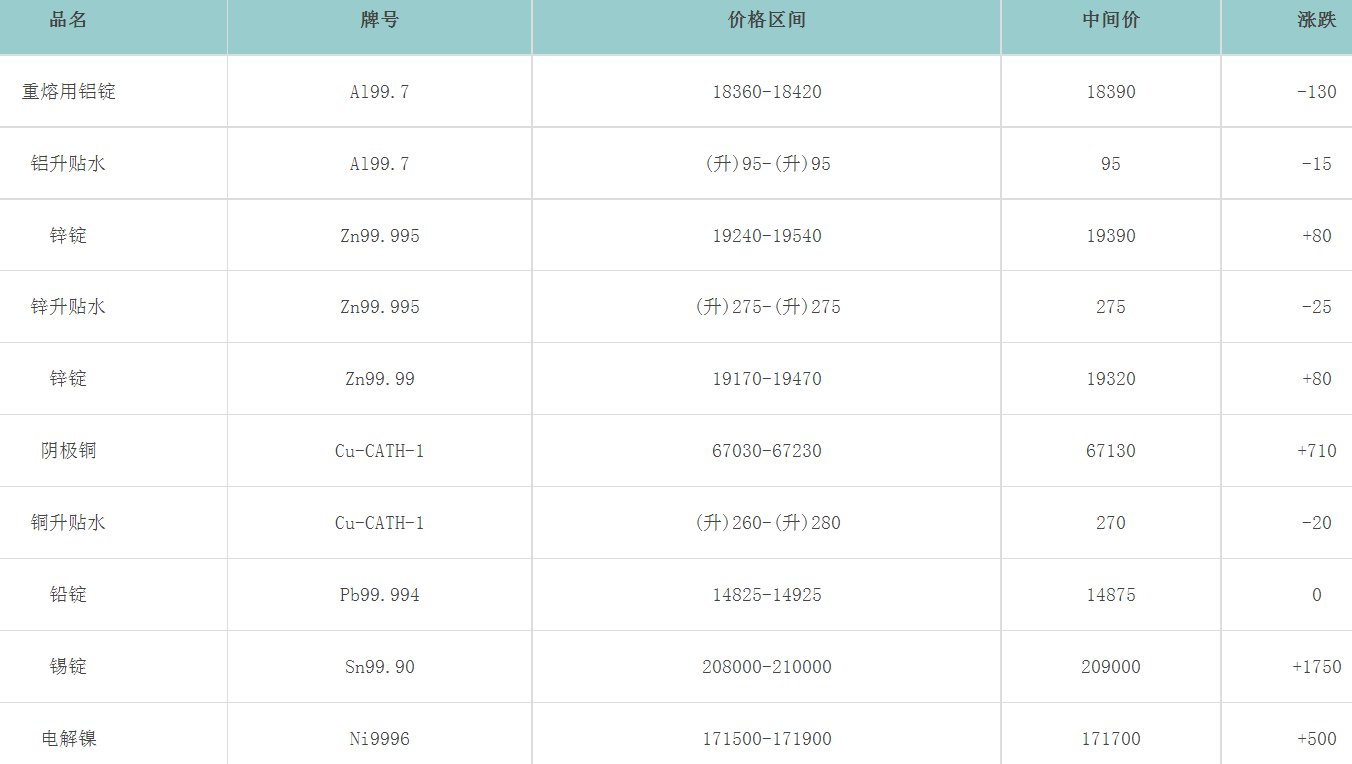Click the 阴极铜 product name
Image resolution: width=1352 pixels, height=764 pixels.
coord(68,451)
